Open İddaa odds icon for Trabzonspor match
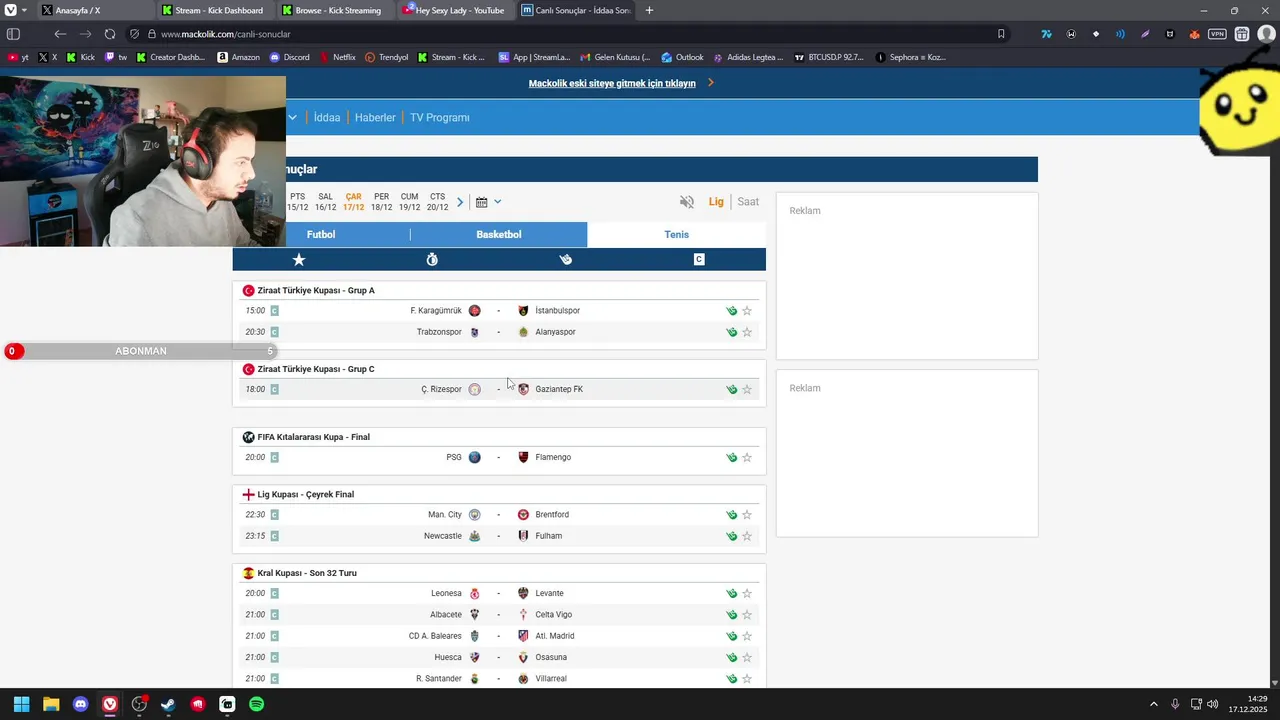Viewport: 1280px width, 720px height. [x=732, y=332]
